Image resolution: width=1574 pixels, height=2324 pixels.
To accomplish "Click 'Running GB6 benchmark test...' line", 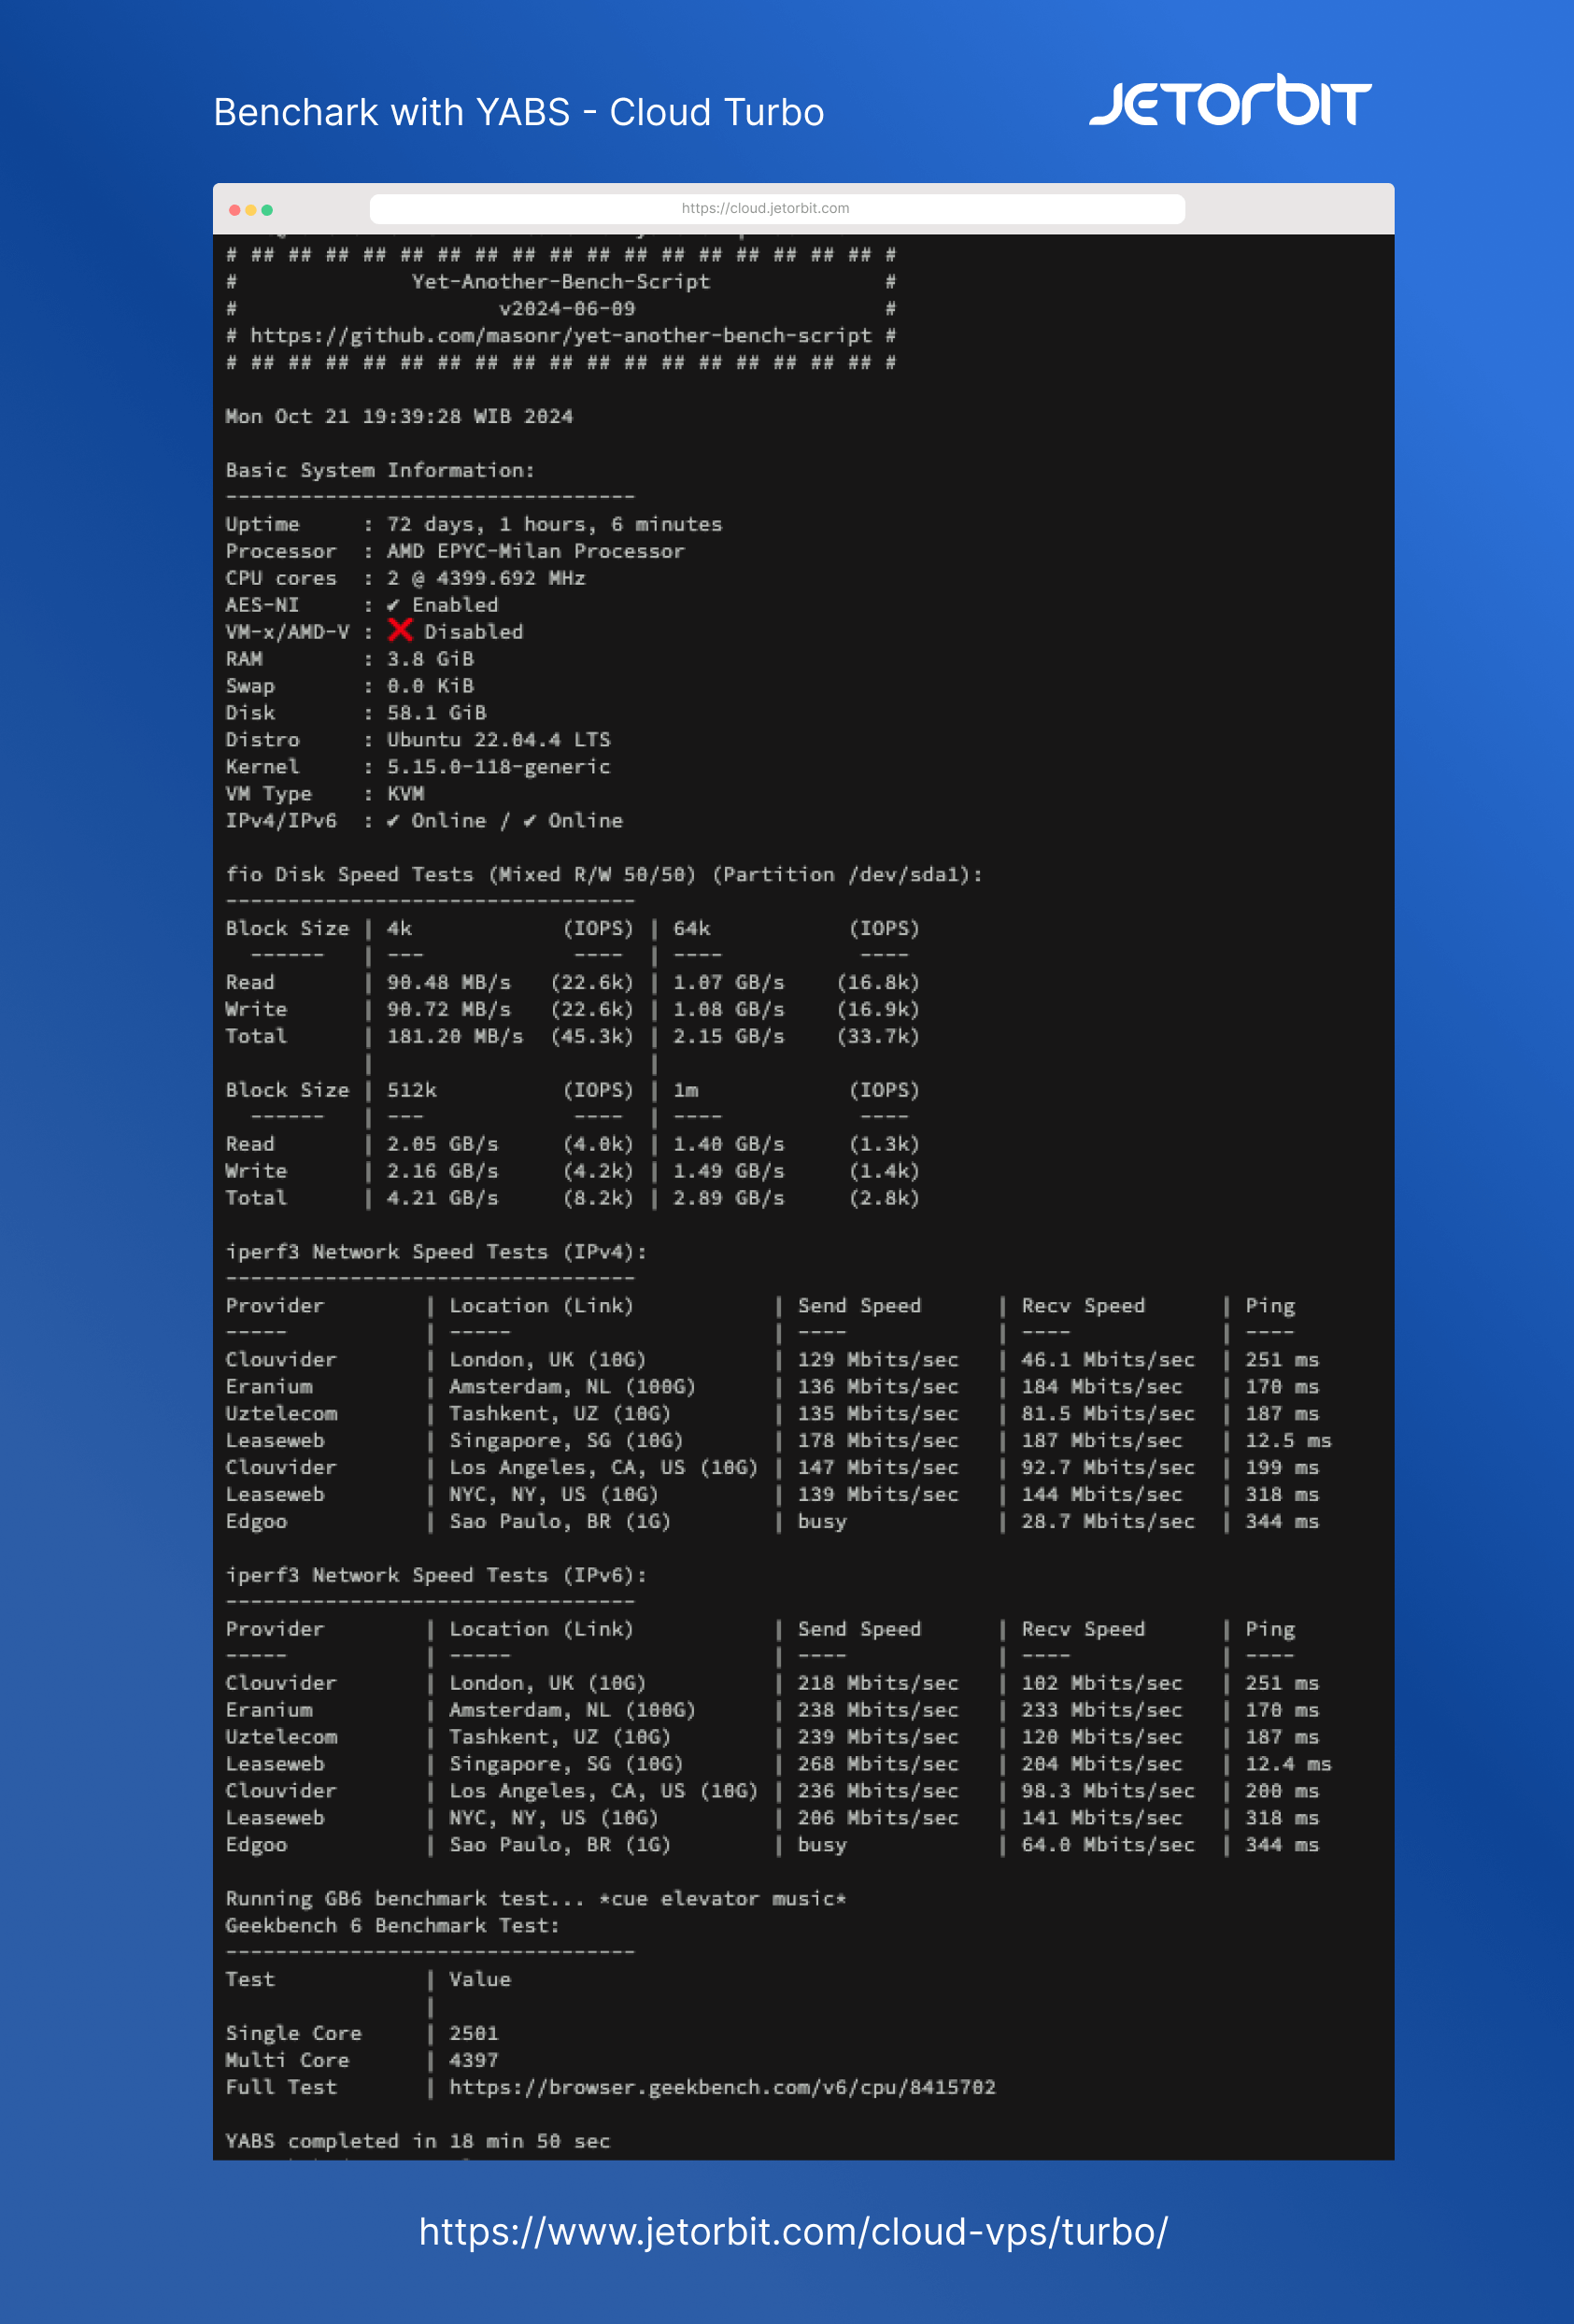I will click(x=536, y=1899).
